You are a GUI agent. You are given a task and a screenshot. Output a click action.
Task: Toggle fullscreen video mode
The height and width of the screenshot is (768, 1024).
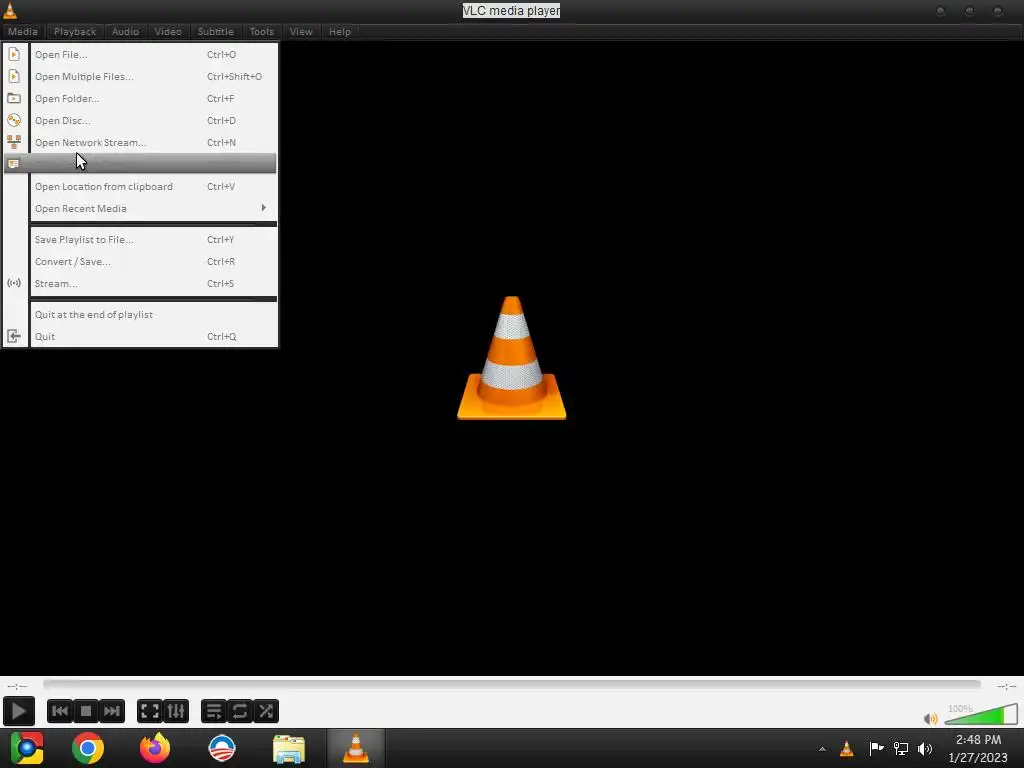[150, 711]
